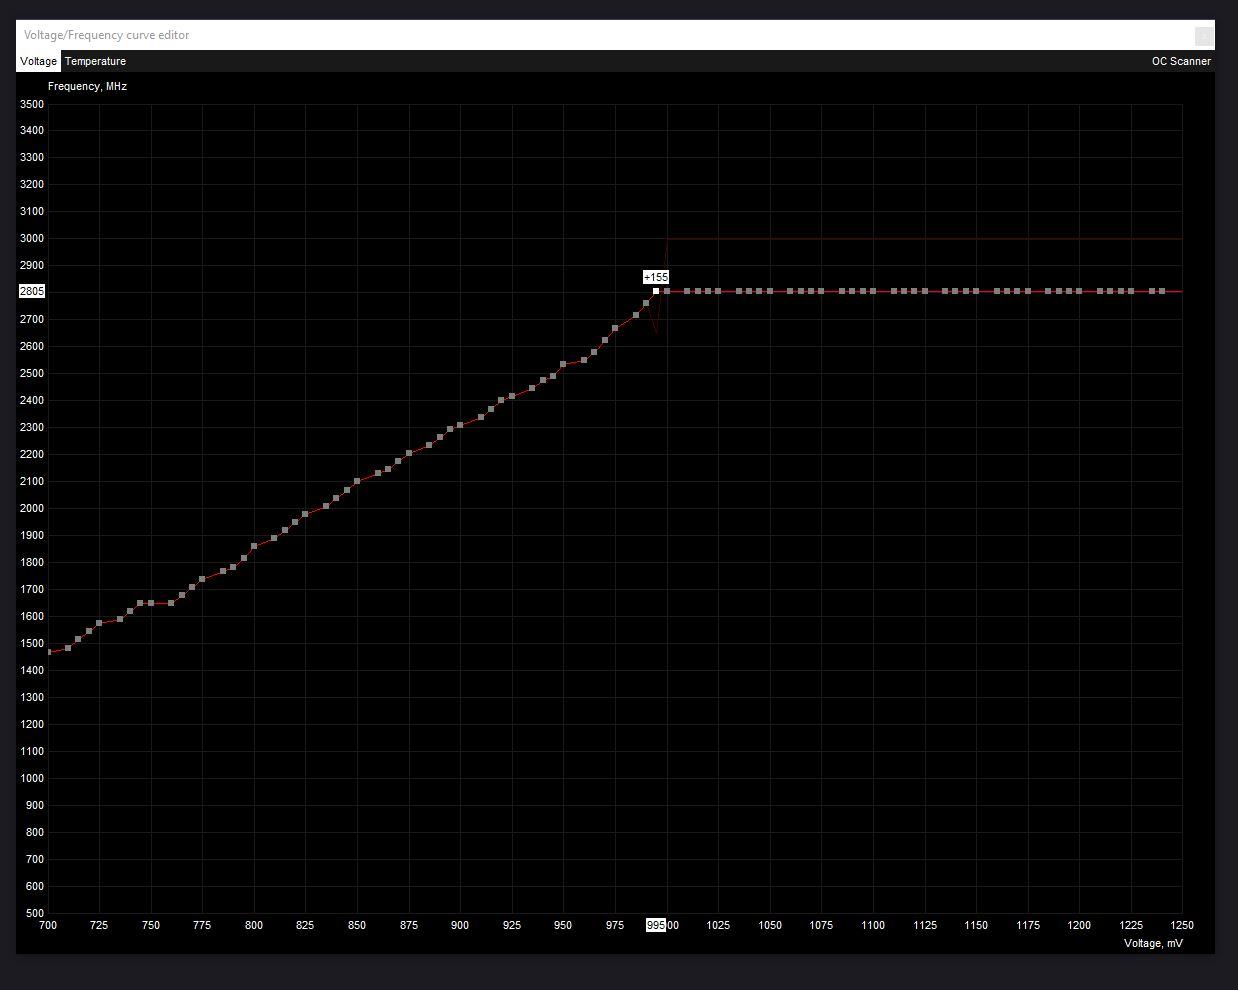Click the 700 label on the voltage axis
1238x990 pixels.
pyautogui.click(x=47, y=925)
